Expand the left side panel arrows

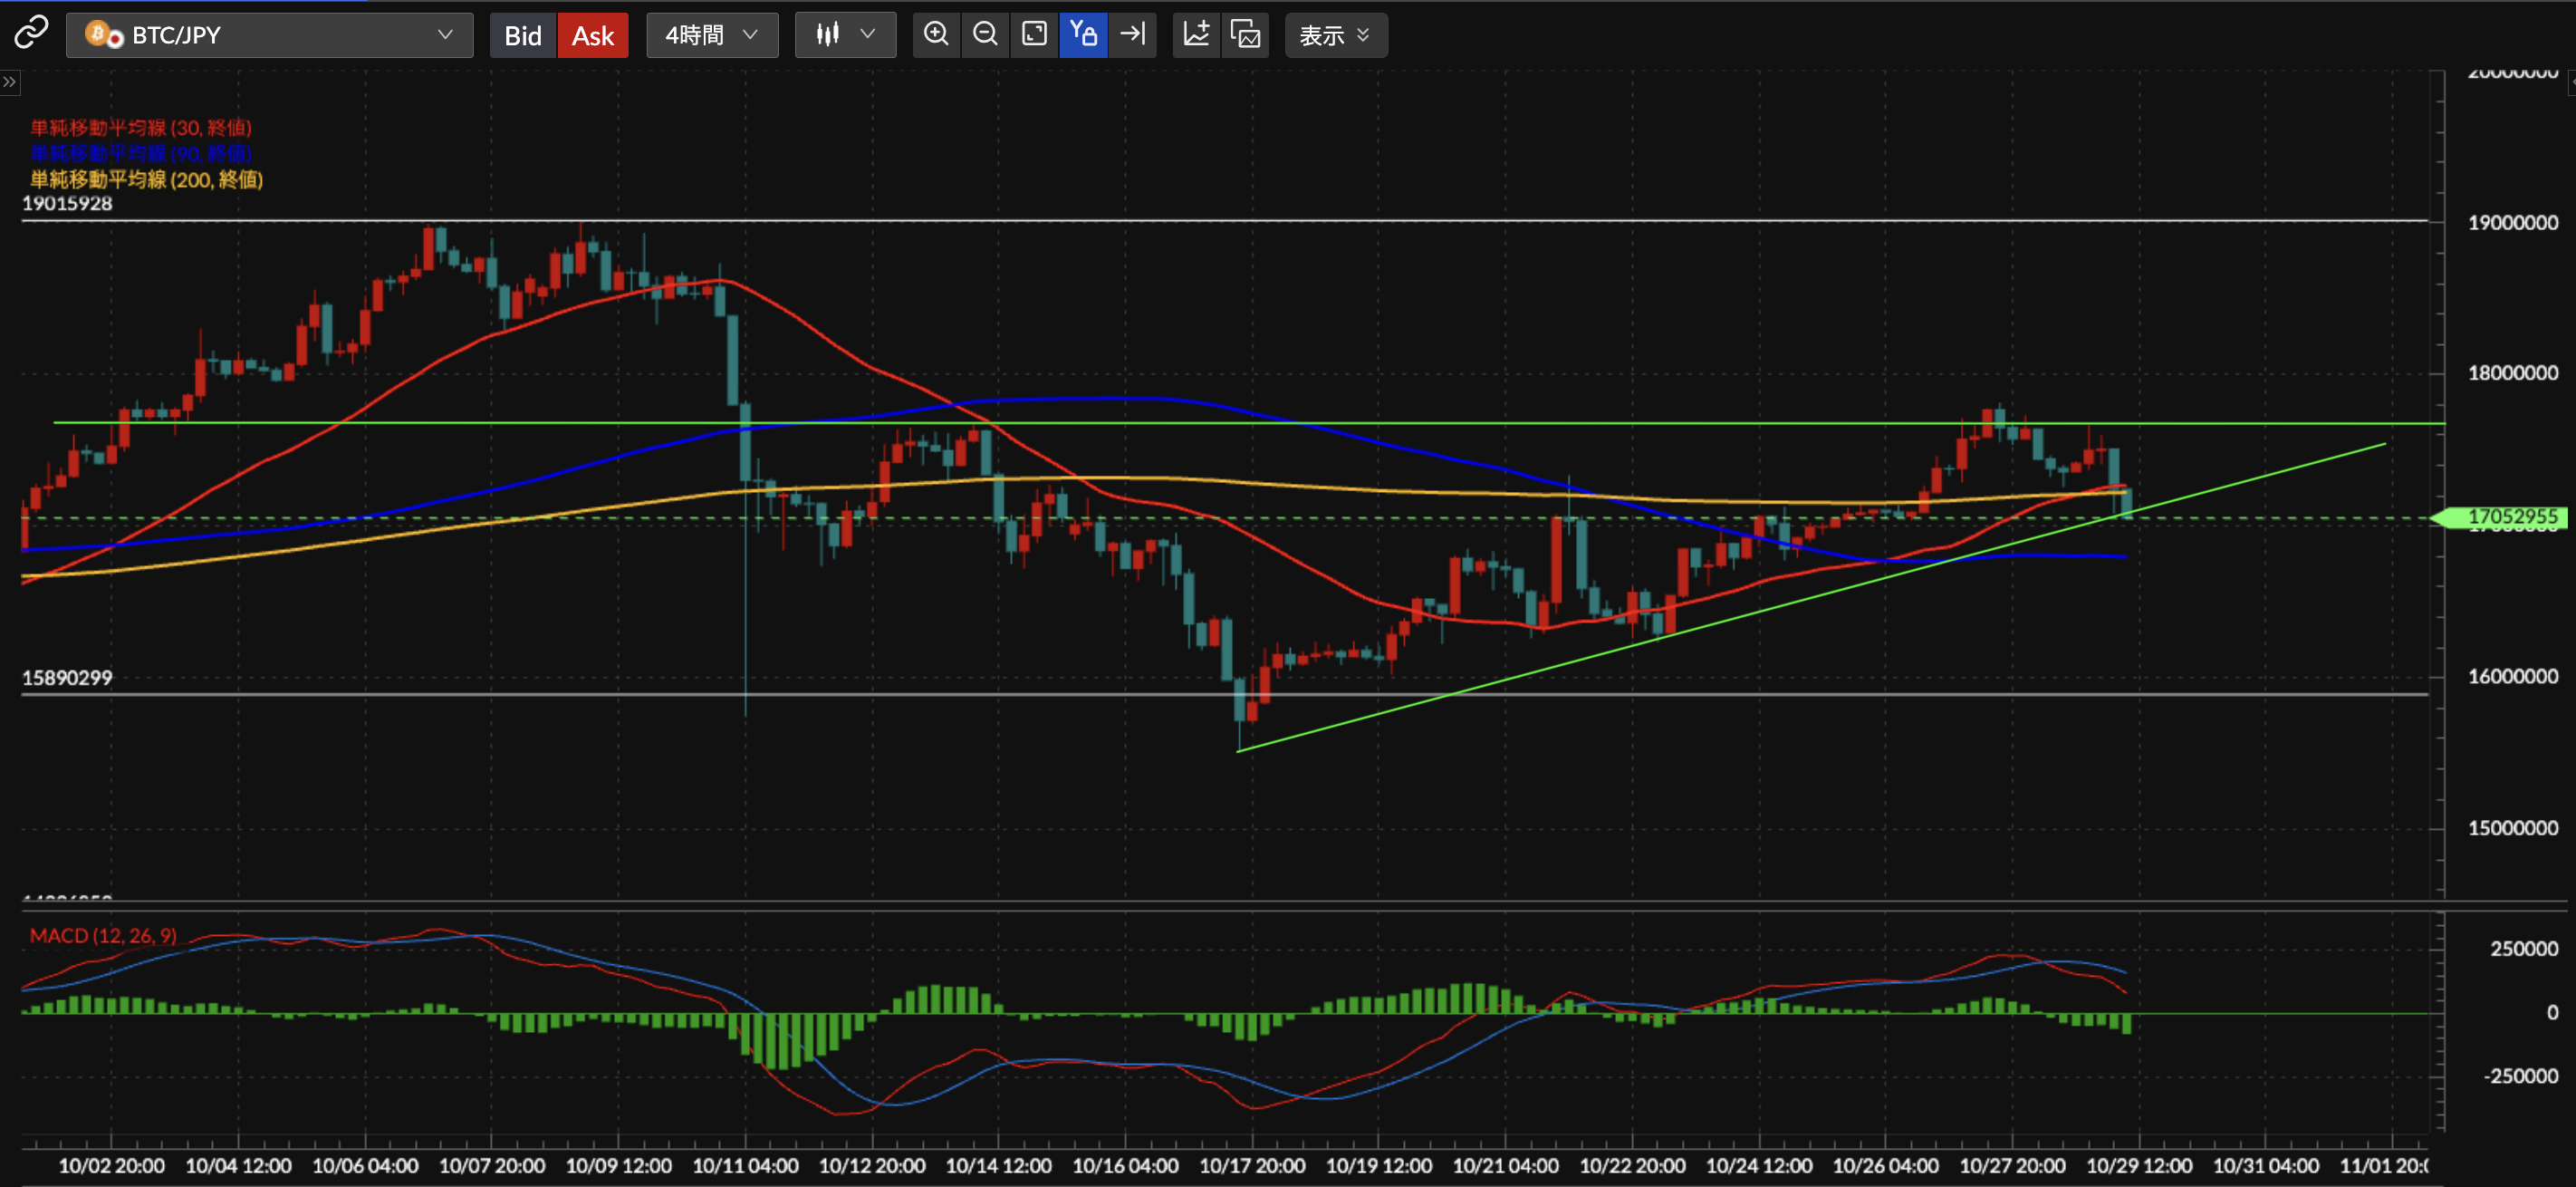[x=10, y=82]
